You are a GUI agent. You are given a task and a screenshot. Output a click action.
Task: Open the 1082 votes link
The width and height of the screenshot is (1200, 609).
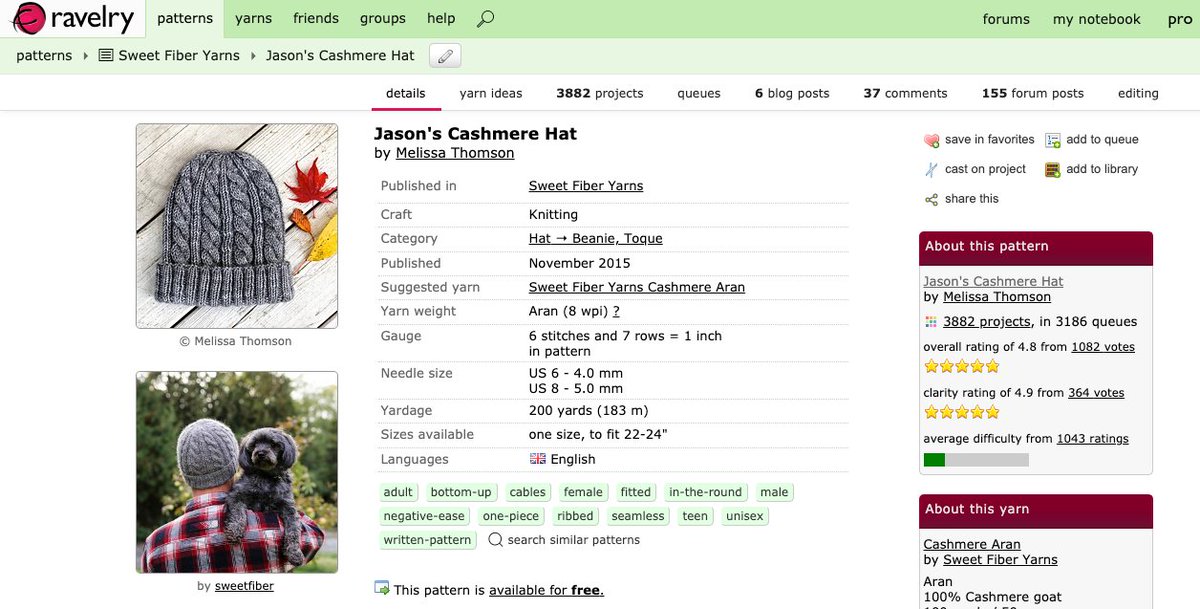pos(1103,347)
